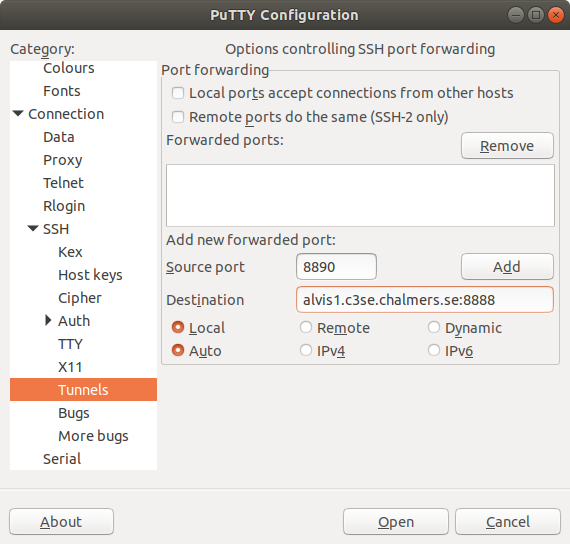Expand the Auth subtree arrow
Viewport: 570px width, 544px height.
[48, 320]
